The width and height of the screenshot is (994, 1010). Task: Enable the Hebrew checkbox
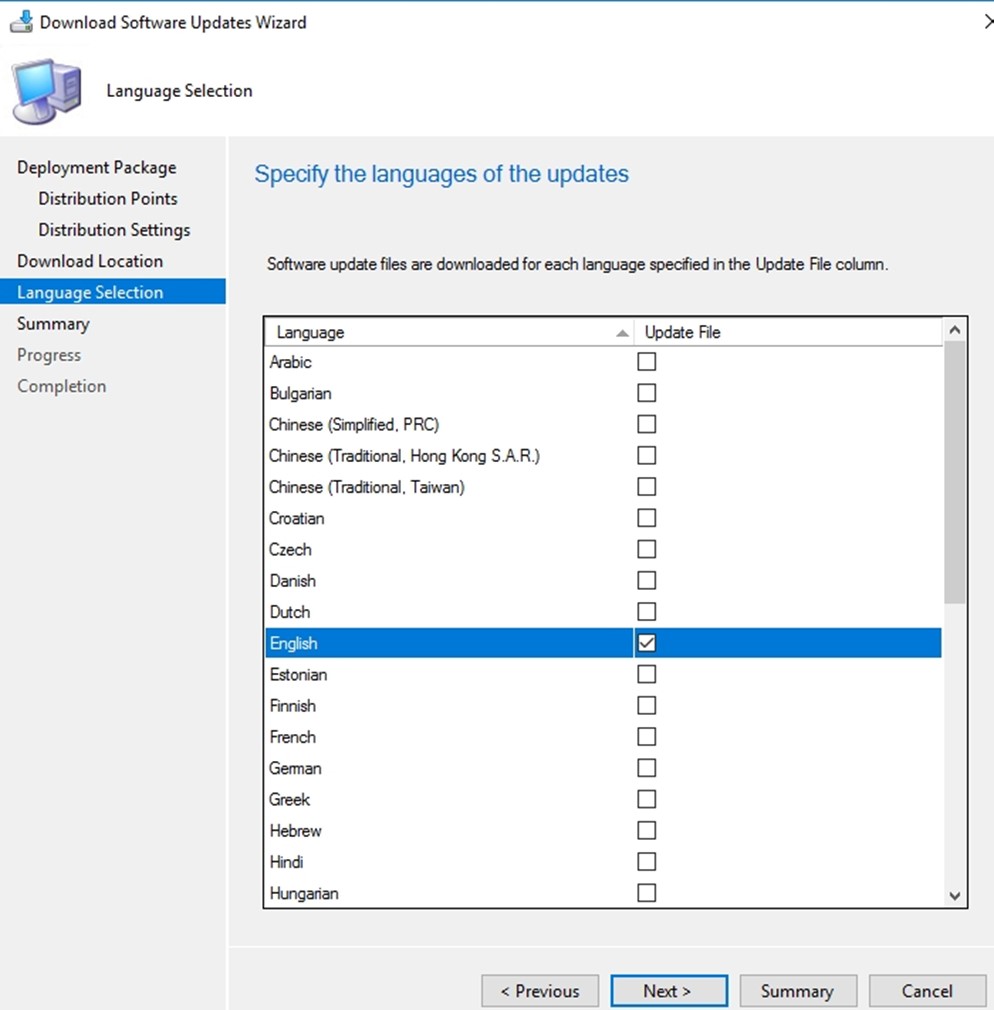pos(646,830)
